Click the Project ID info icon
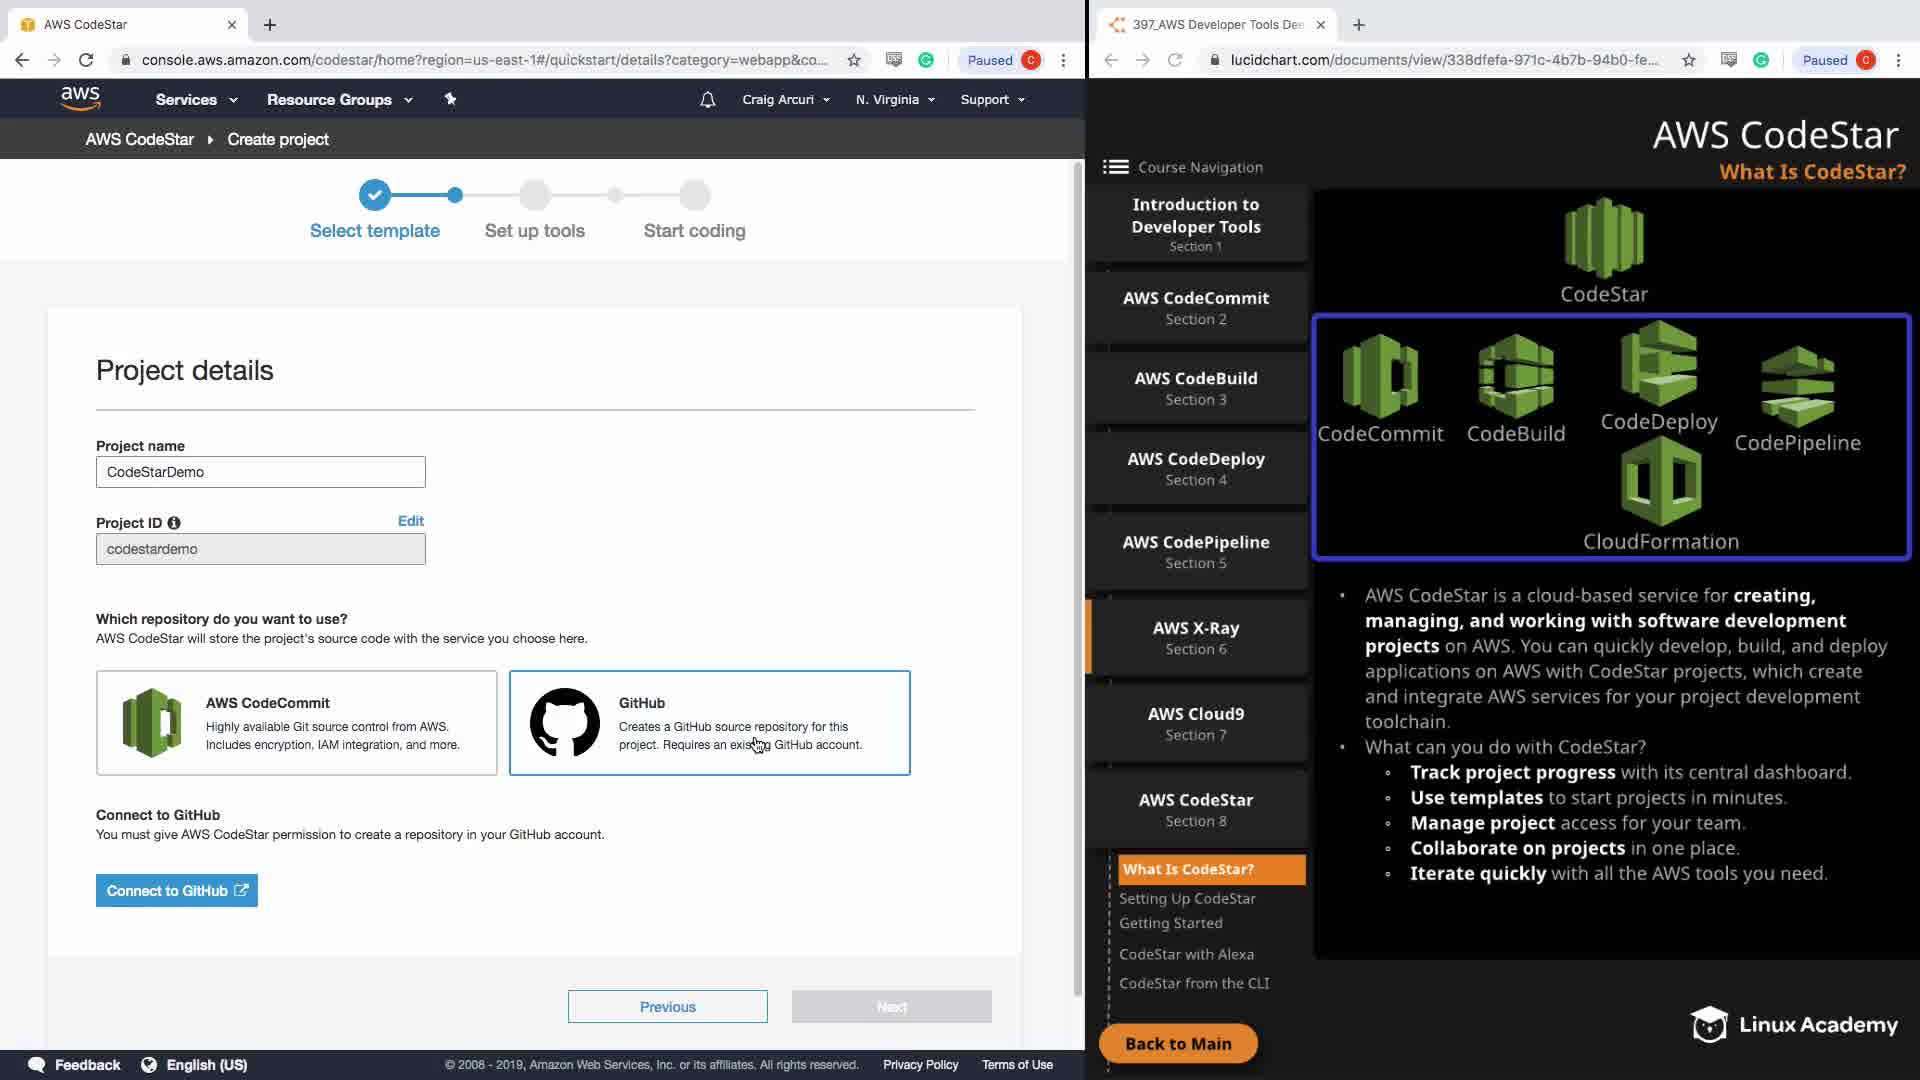The width and height of the screenshot is (1920, 1080). (174, 523)
